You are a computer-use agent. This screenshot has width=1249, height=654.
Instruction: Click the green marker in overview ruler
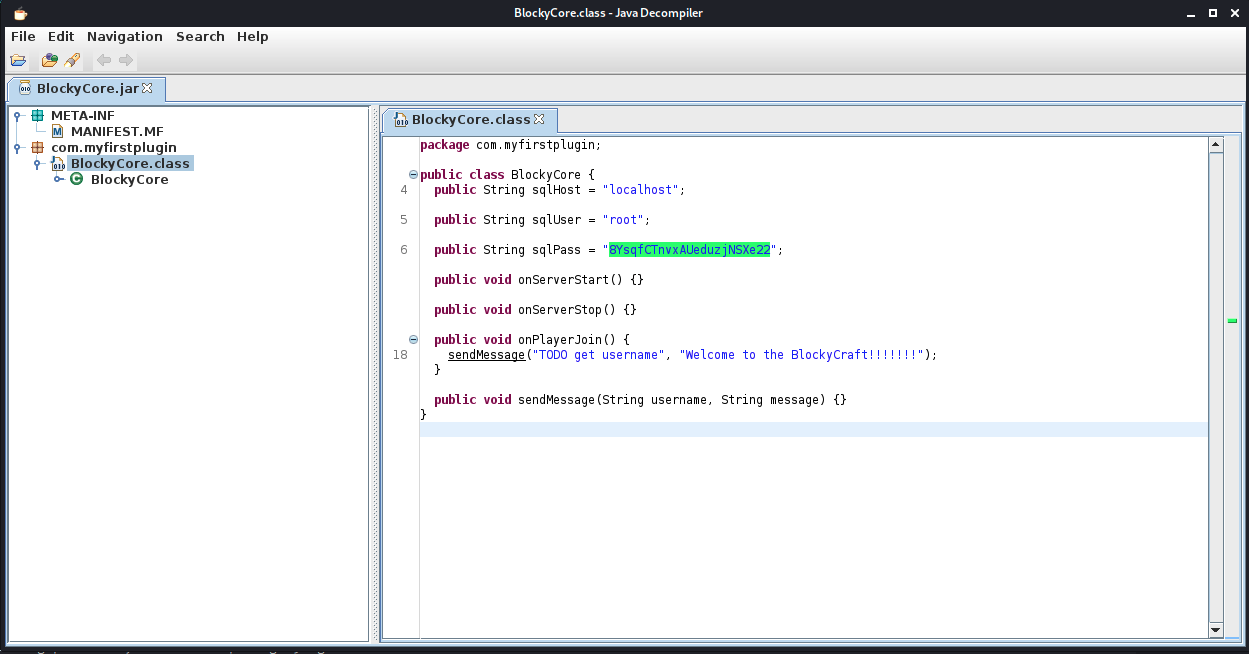click(x=1232, y=321)
